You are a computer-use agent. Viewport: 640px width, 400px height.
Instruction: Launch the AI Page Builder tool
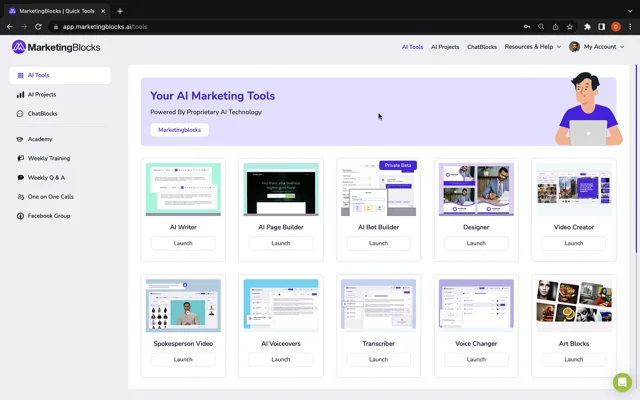(281, 243)
